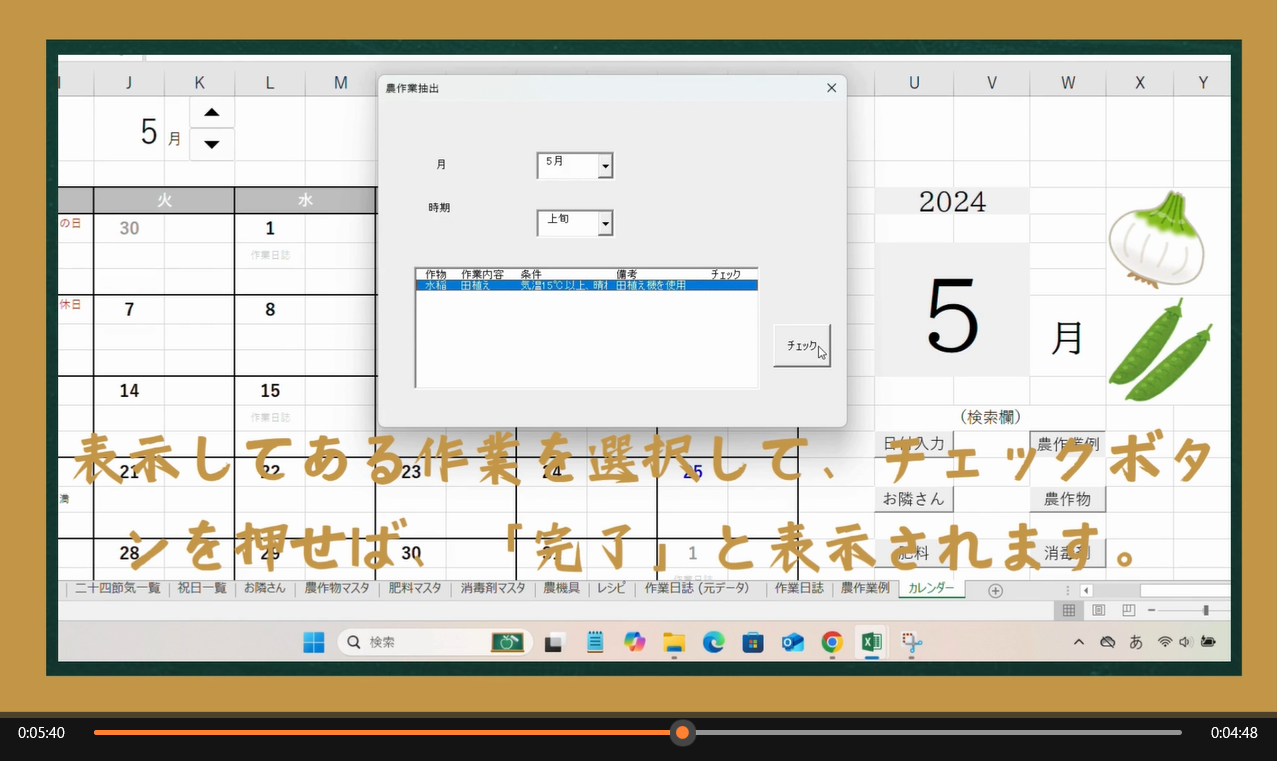Decrease month with the spinner down arrow

coord(211,144)
